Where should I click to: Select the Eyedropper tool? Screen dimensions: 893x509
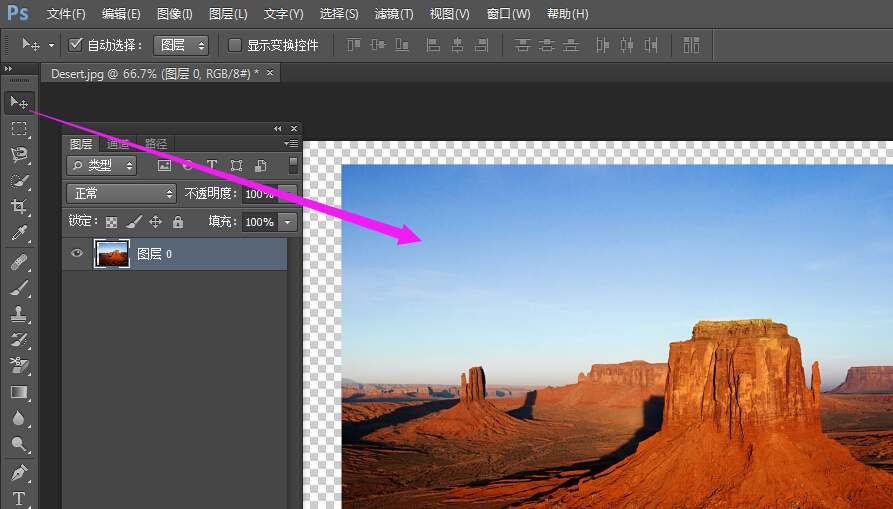click(x=19, y=234)
